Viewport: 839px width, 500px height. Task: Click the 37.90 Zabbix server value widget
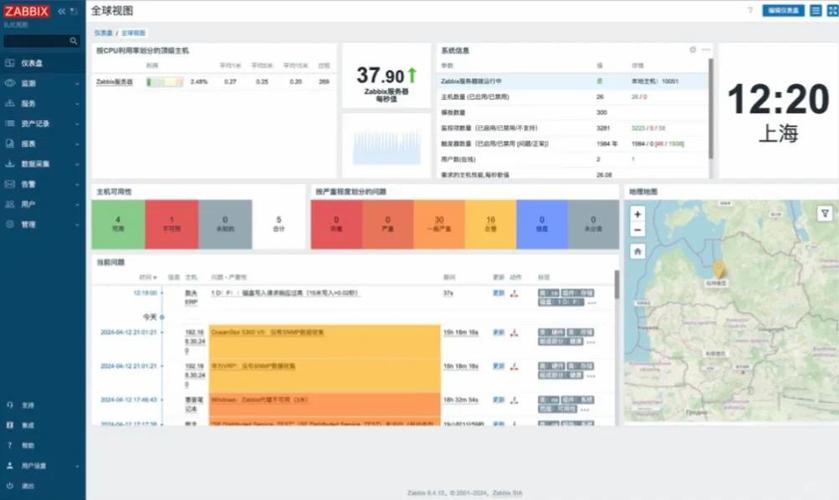[386, 75]
